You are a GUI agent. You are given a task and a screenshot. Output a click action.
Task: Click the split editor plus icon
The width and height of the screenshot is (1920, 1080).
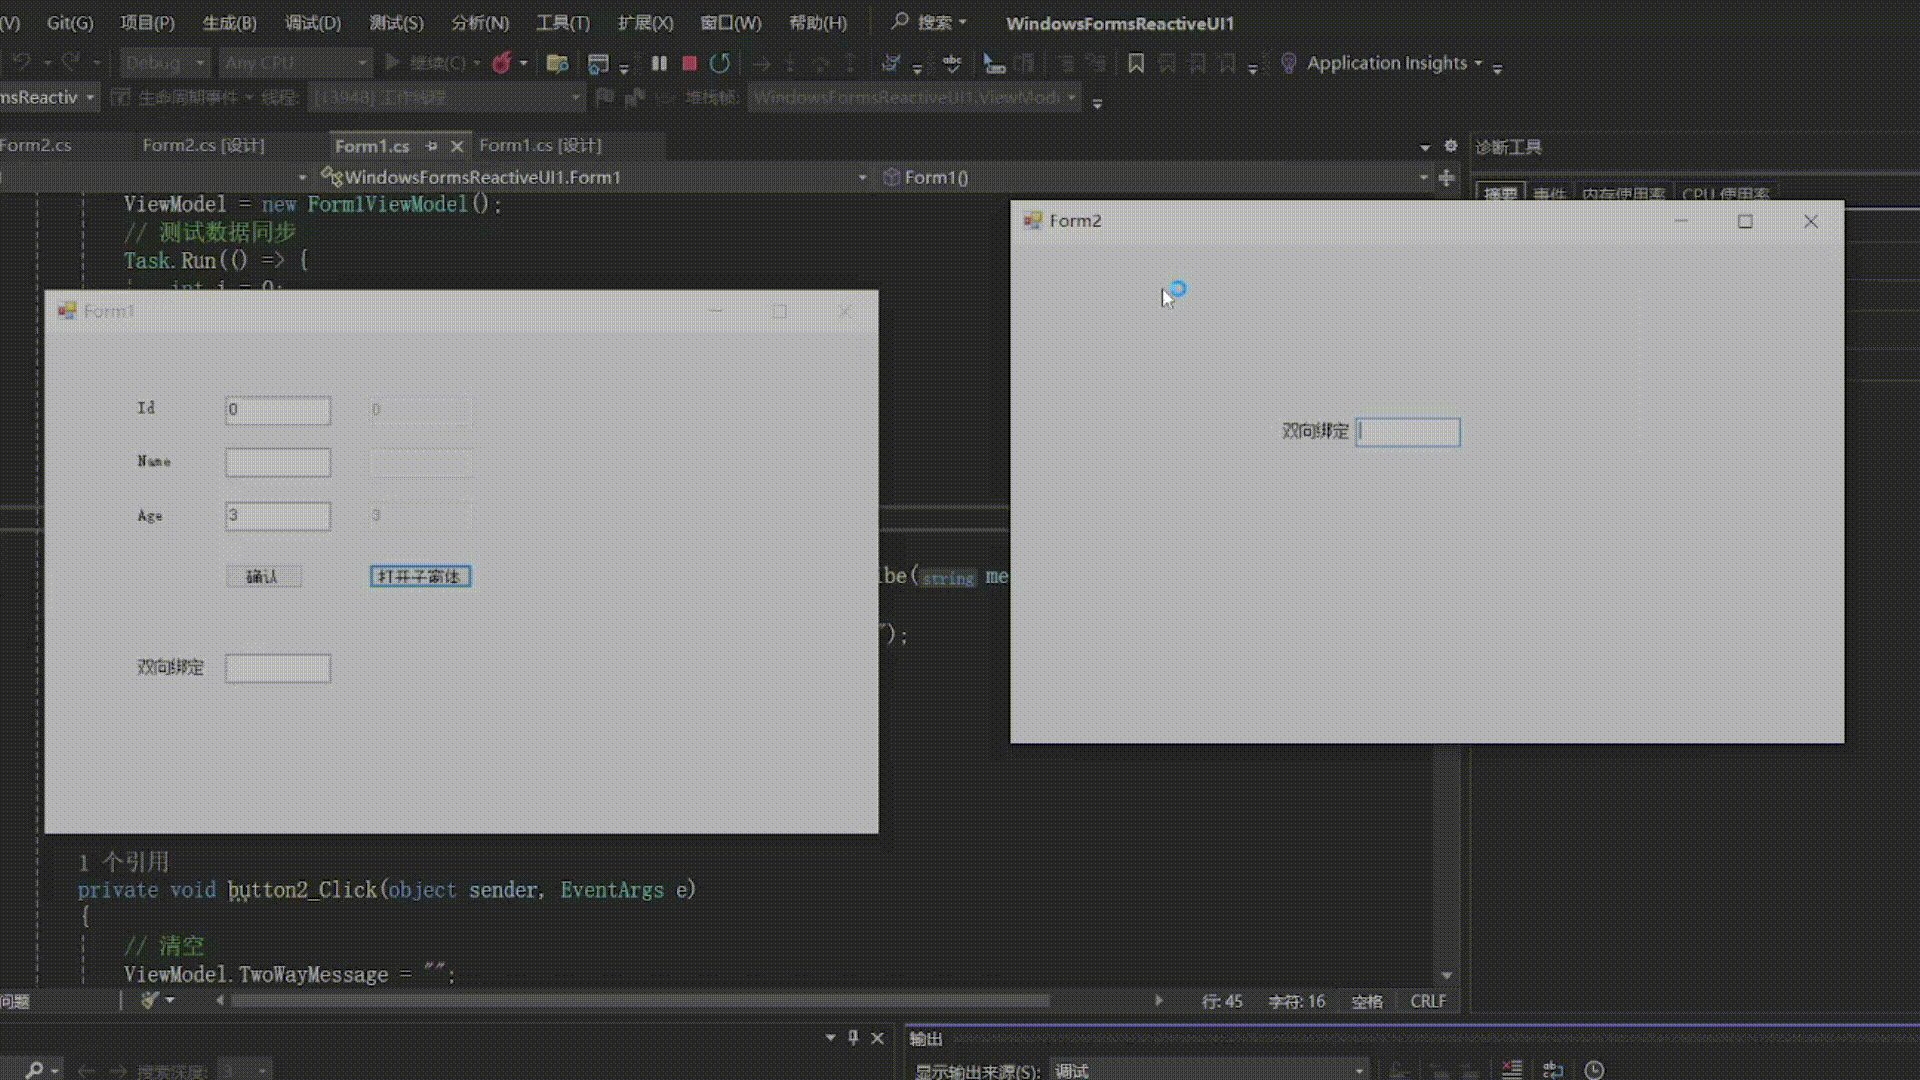(x=1446, y=178)
